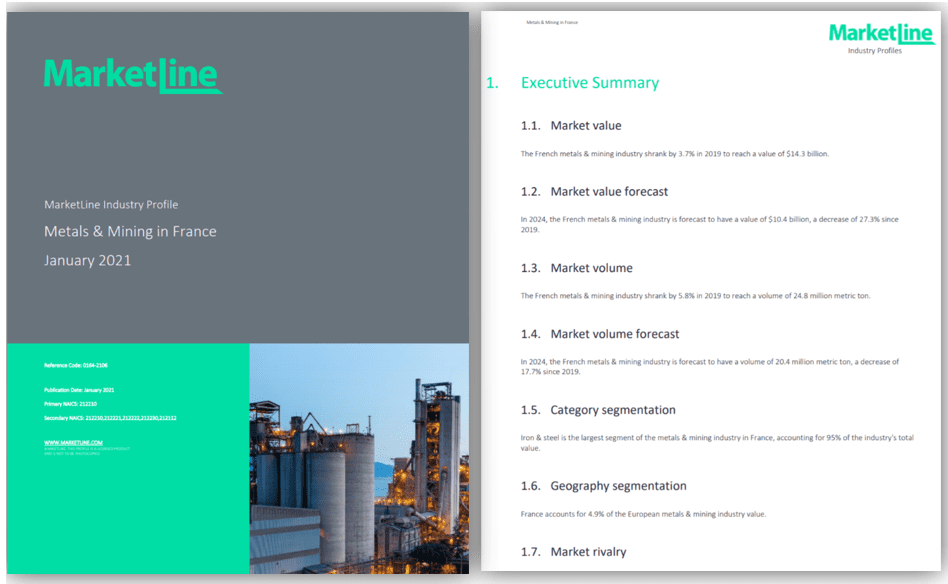Click the '1.4. Market volume forecast' heading
This screenshot has height=584, width=948.
(600, 334)
